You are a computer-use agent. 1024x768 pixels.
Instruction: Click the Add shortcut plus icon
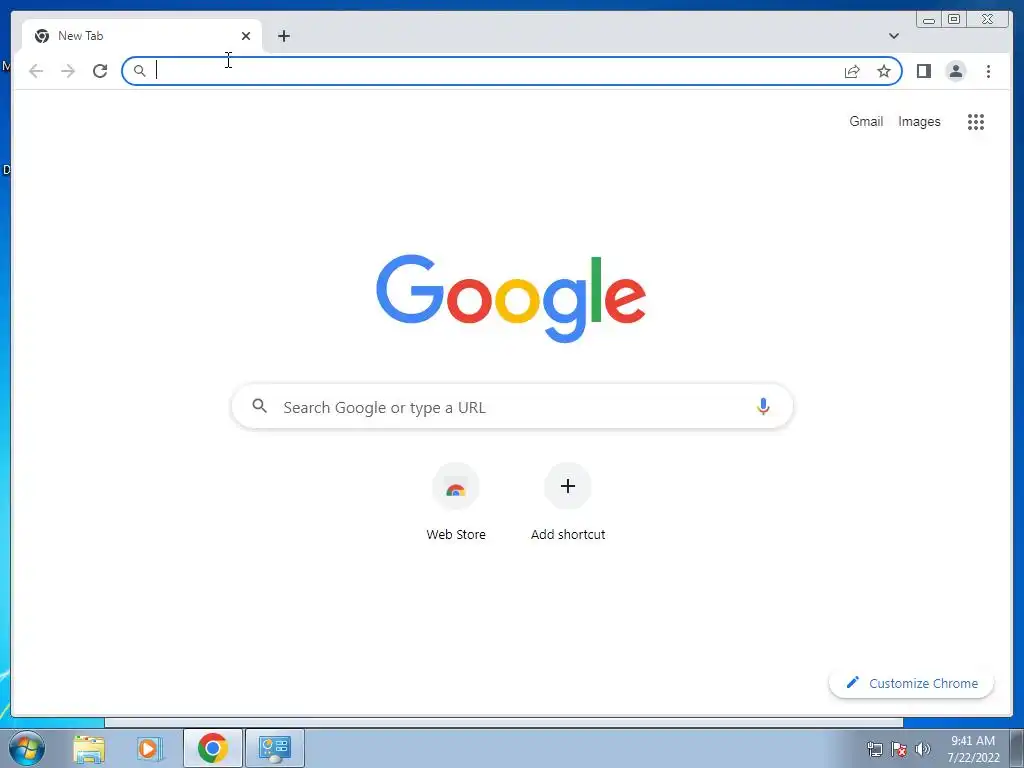tap(568, 486)
